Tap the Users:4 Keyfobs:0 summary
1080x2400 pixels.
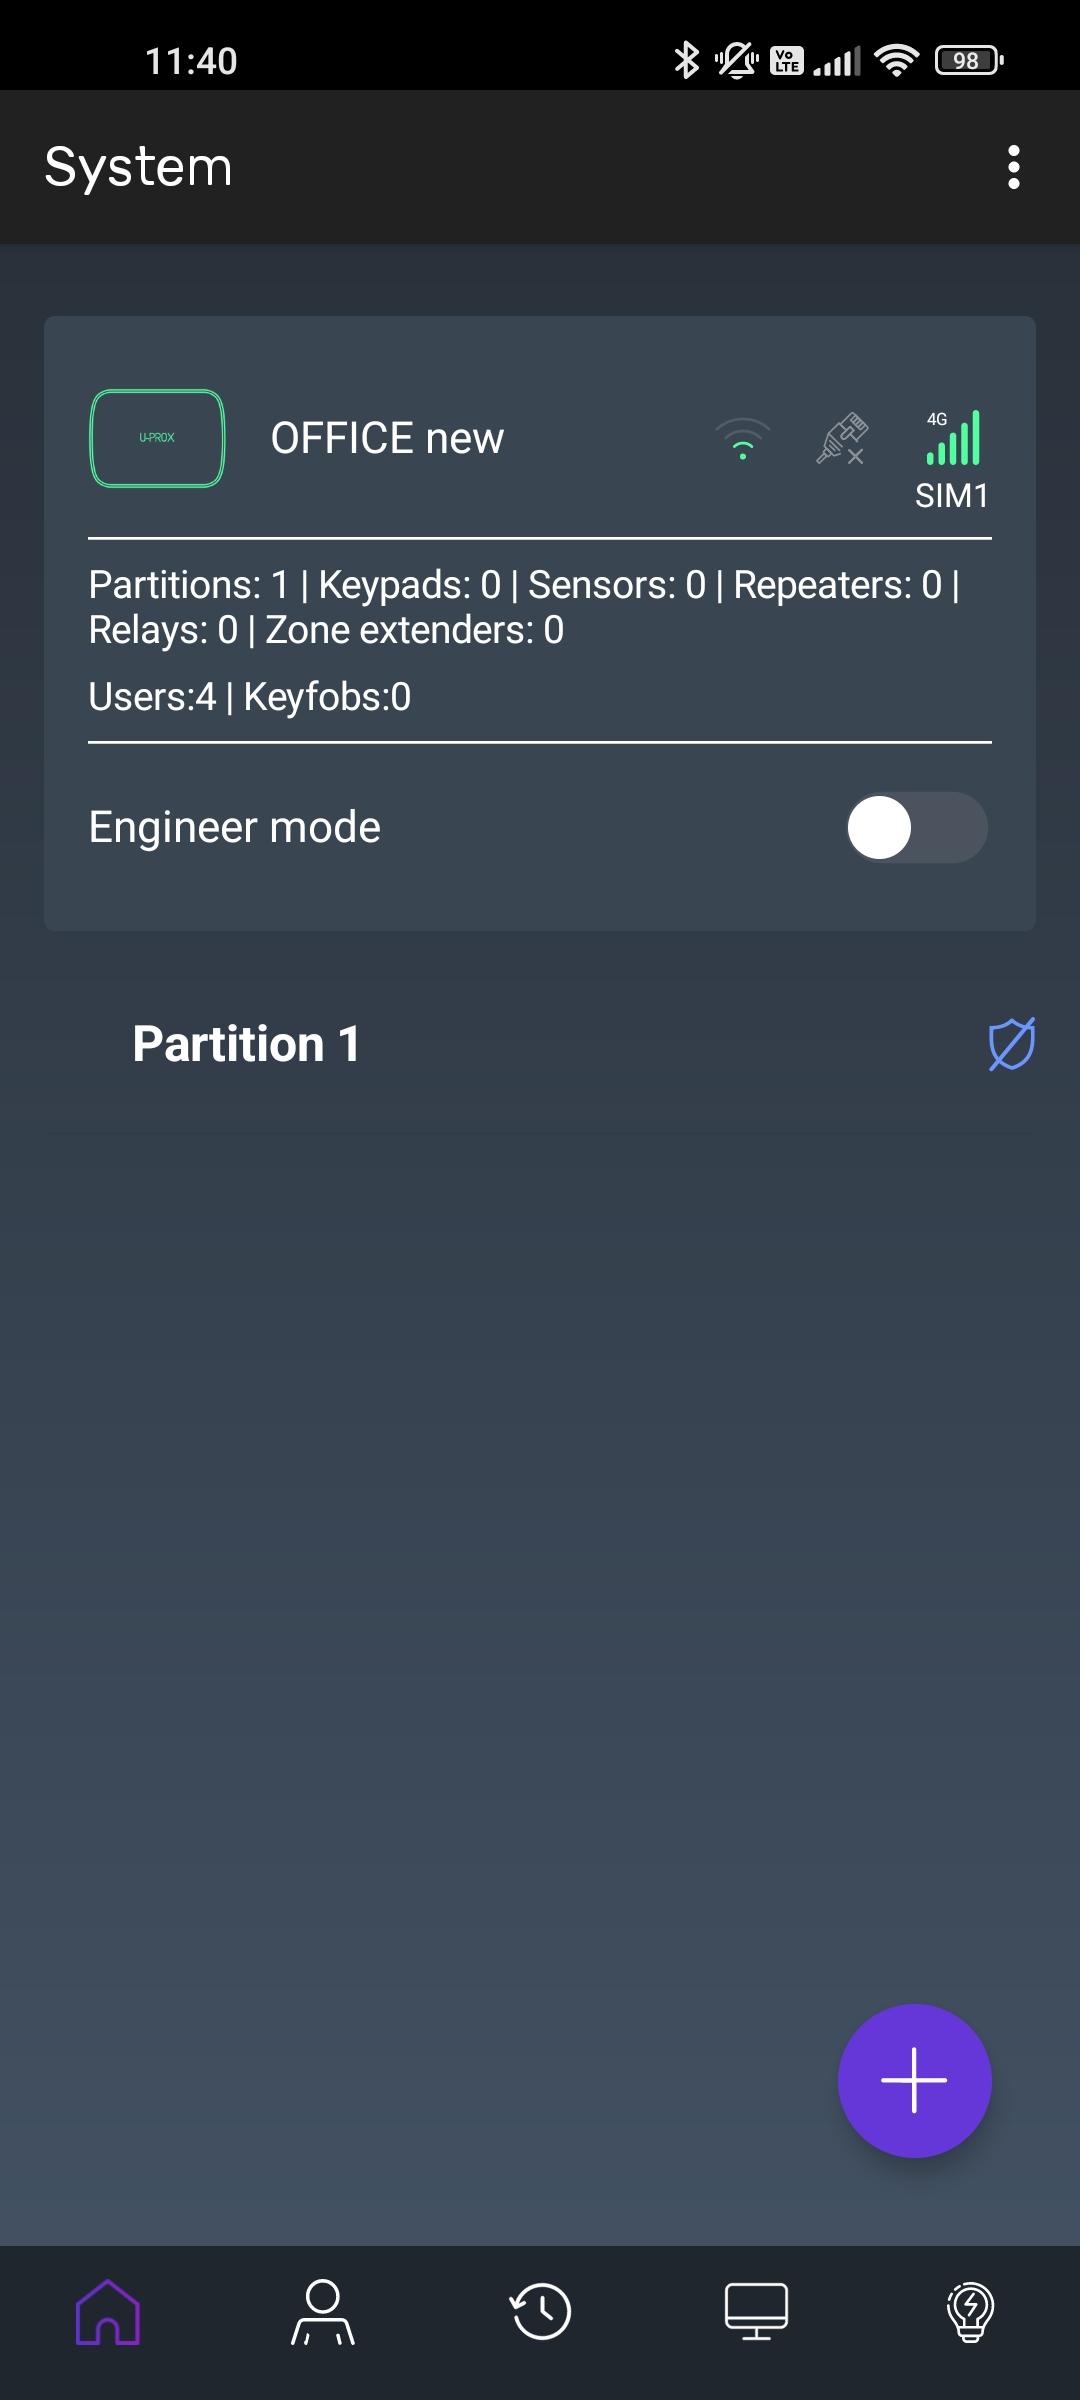[x=250, y=697]
